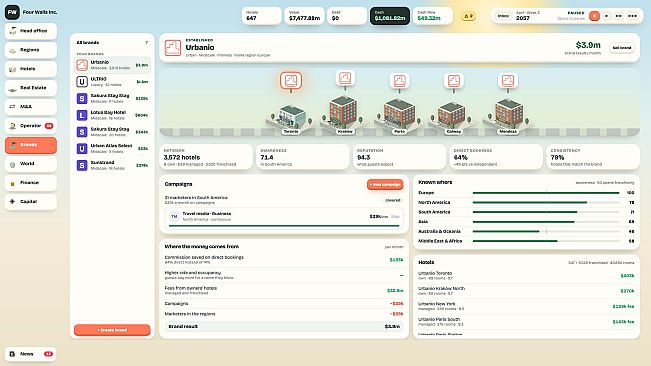Image resolution: width=651 pixels, height=366 pixels.
Task: Click the ULTRIO U logo icon
Action: (x=82, y=82)
